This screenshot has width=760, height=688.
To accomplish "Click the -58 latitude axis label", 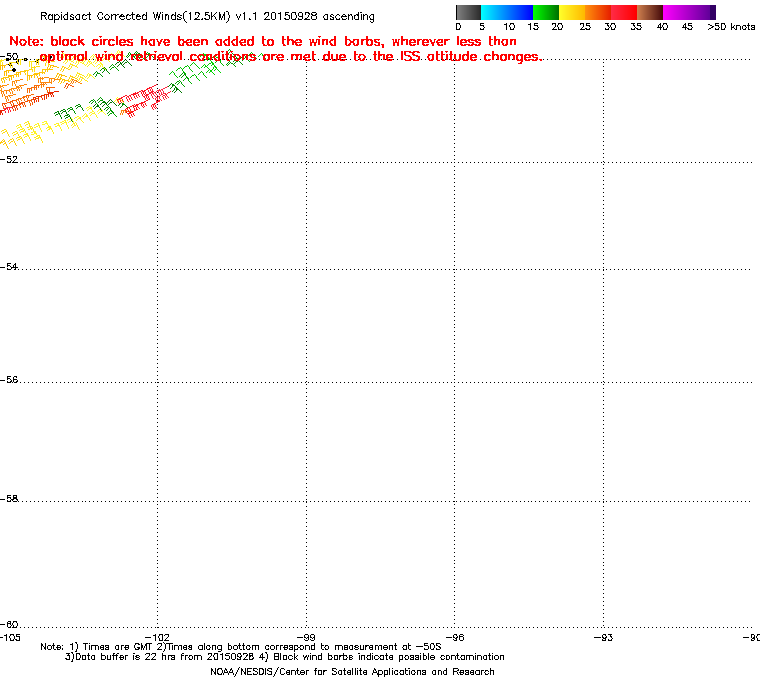I will point(9,498).
